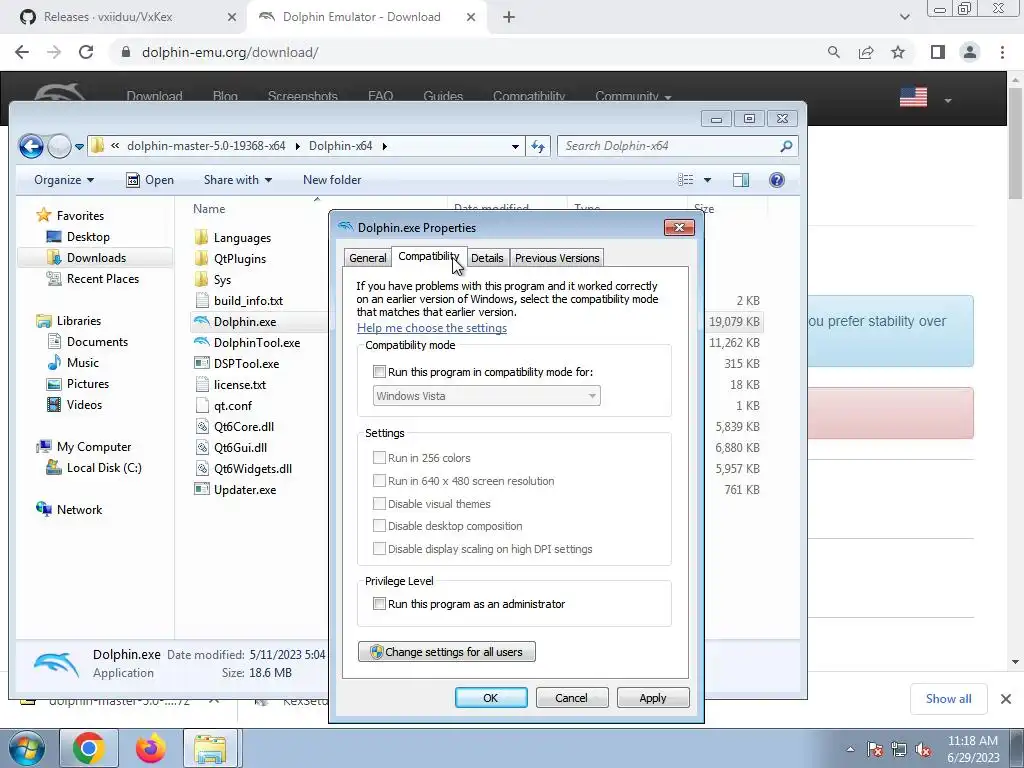Open the recent pages arrow next to back/forward

point(79,147)
